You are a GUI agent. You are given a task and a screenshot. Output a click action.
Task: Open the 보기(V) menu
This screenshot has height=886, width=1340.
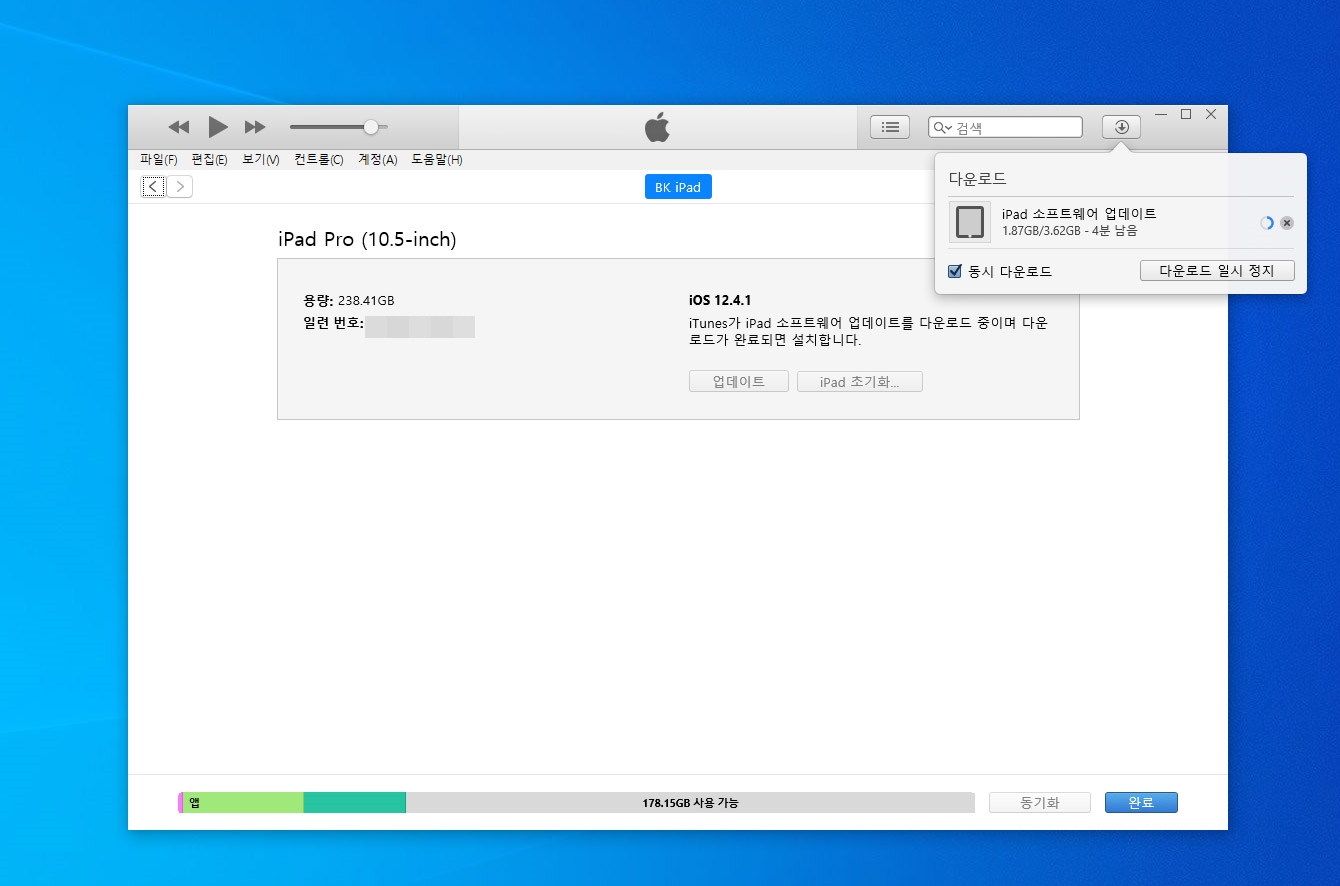point(261,160)
